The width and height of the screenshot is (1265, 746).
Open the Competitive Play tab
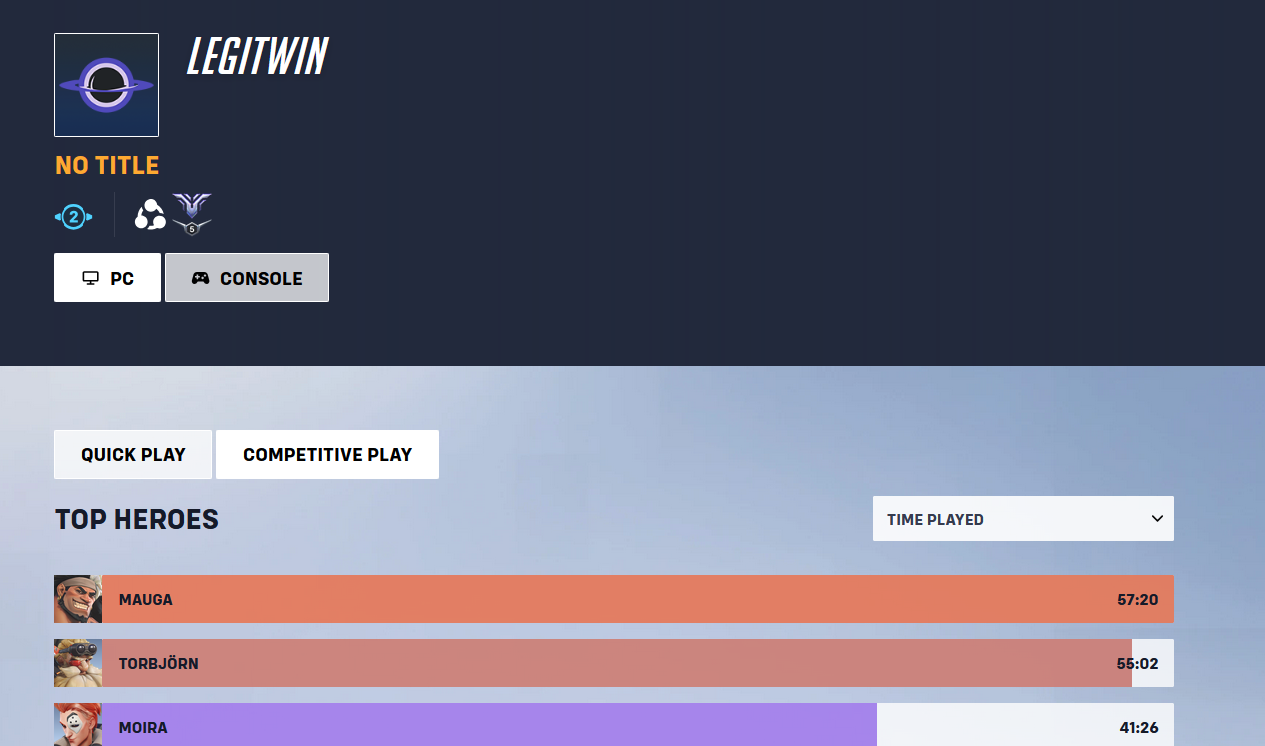coord(327,455)
